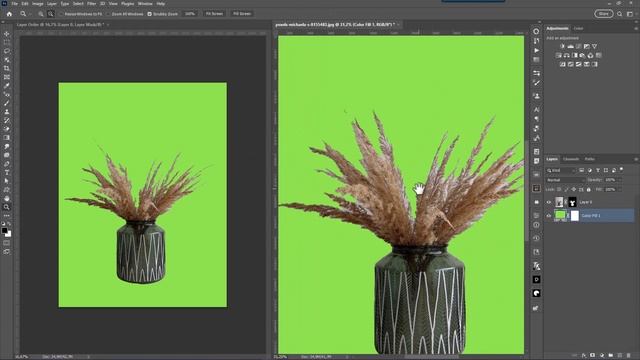
Task: Click the Home icon in options bar
Action: [x=9, y=14]
